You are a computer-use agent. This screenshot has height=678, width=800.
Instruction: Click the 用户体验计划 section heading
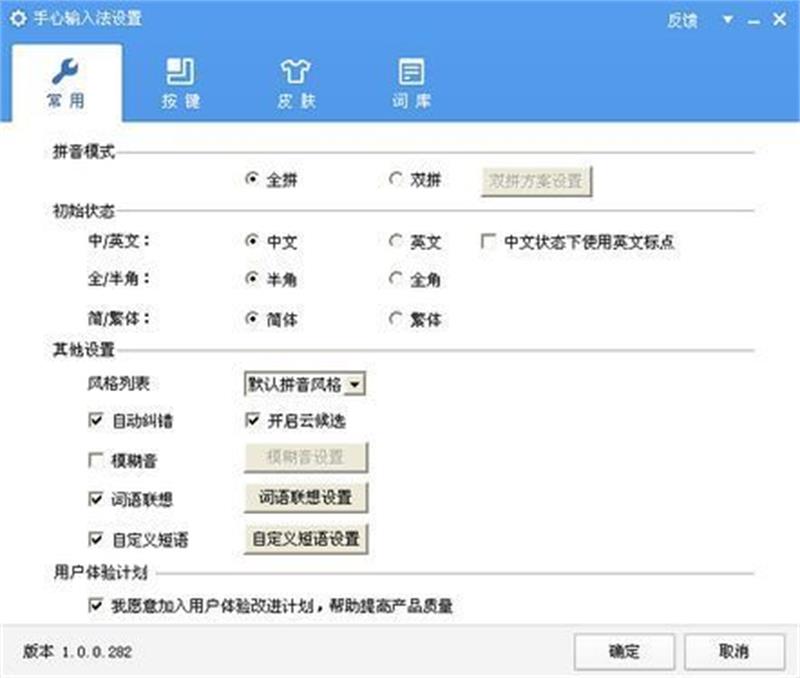101,573
